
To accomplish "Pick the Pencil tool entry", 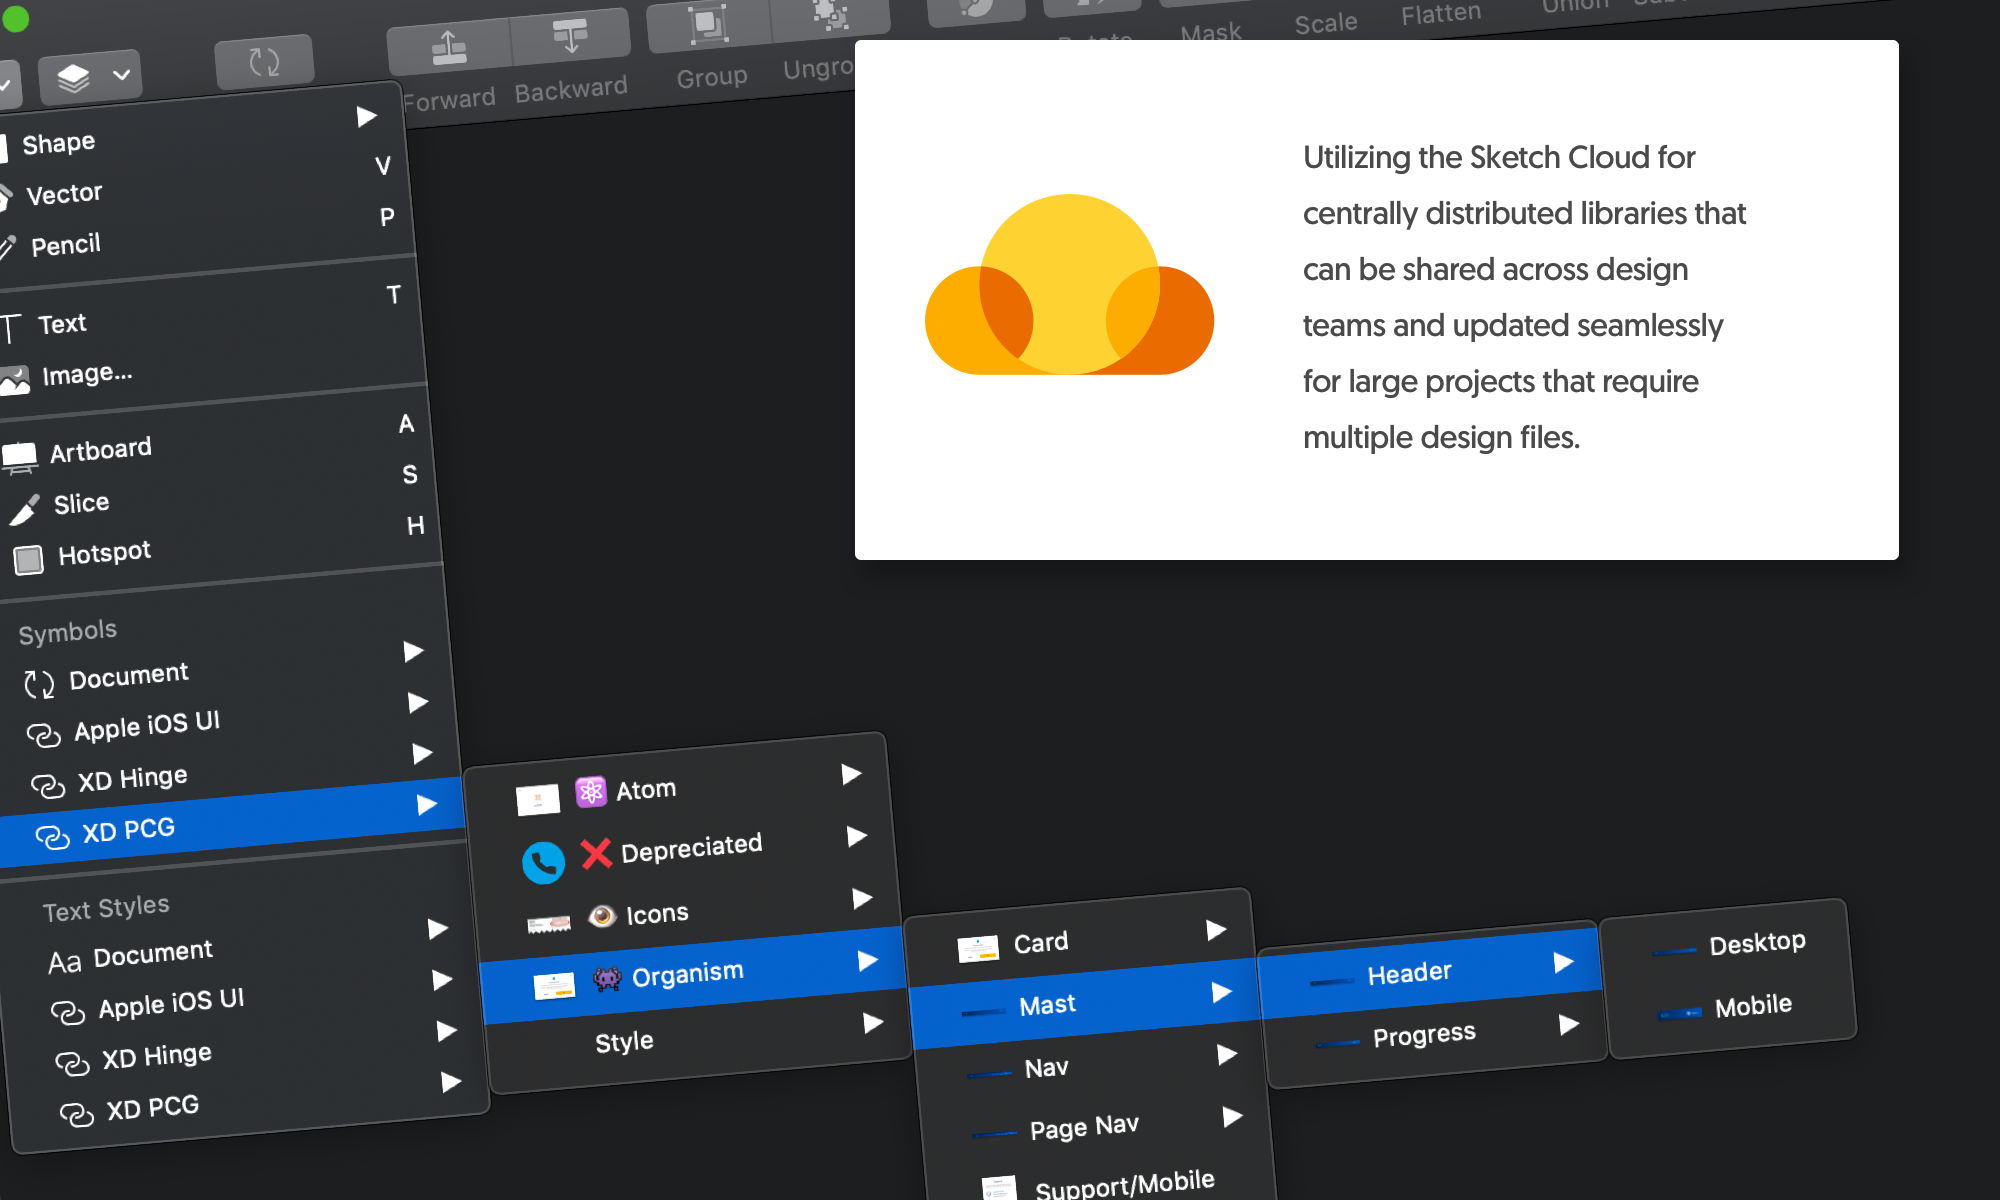I will click(x=65, y=245).
